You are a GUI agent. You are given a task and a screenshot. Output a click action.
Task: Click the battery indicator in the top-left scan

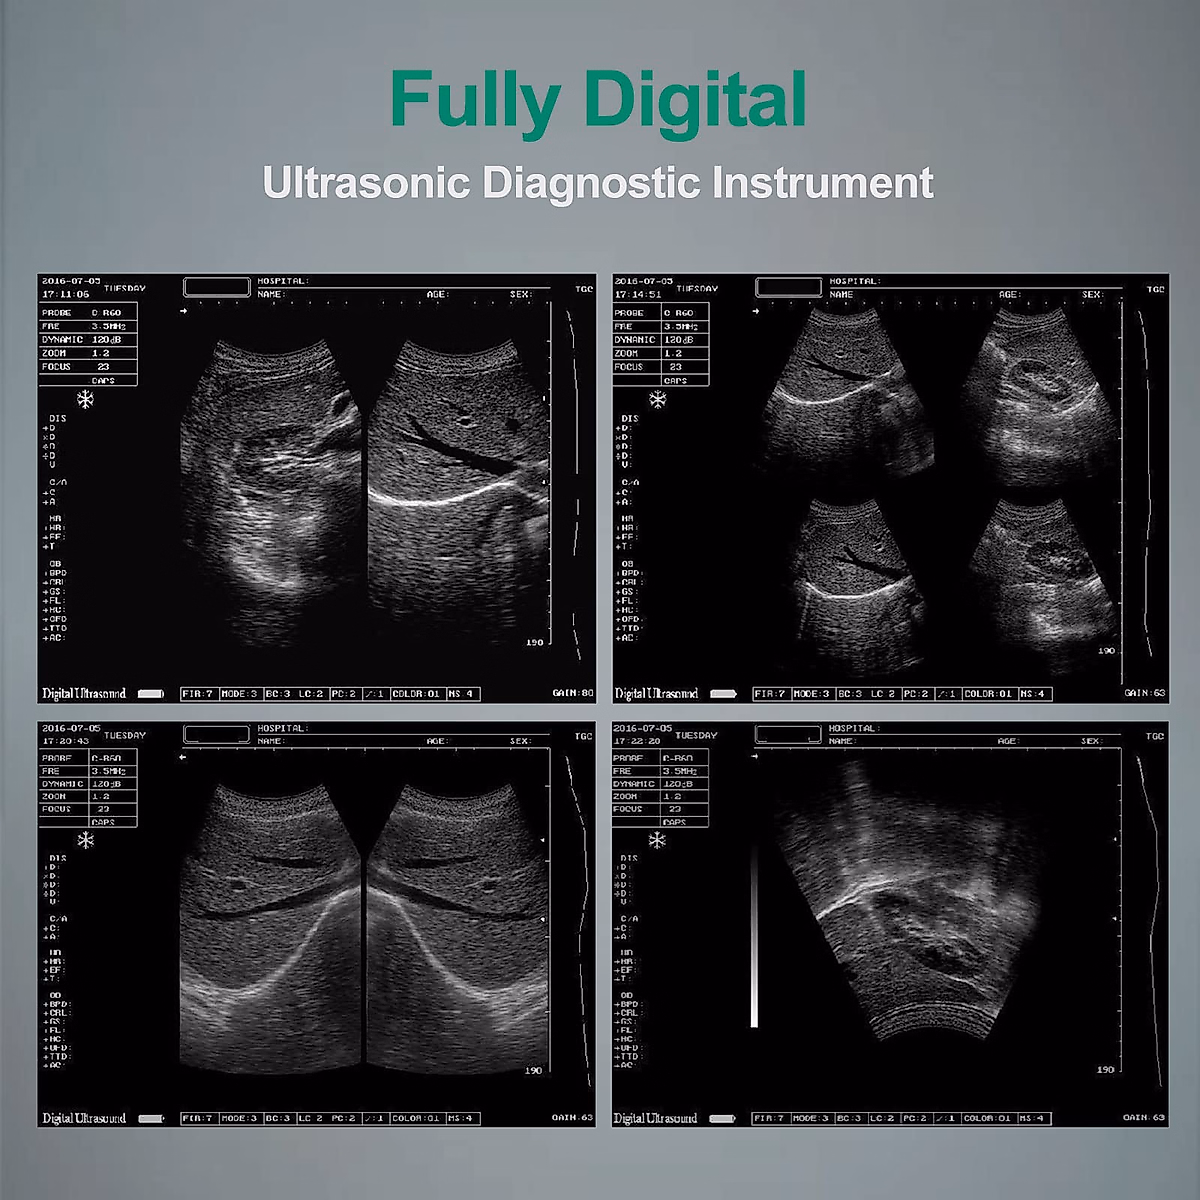pos(151,693)
